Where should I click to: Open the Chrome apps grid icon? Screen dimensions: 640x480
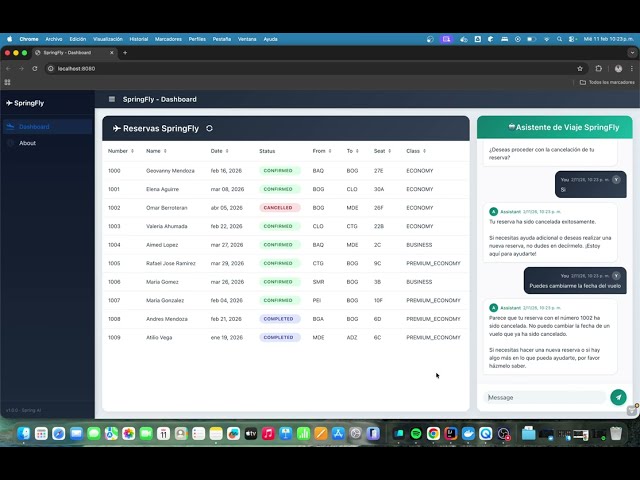7,82
